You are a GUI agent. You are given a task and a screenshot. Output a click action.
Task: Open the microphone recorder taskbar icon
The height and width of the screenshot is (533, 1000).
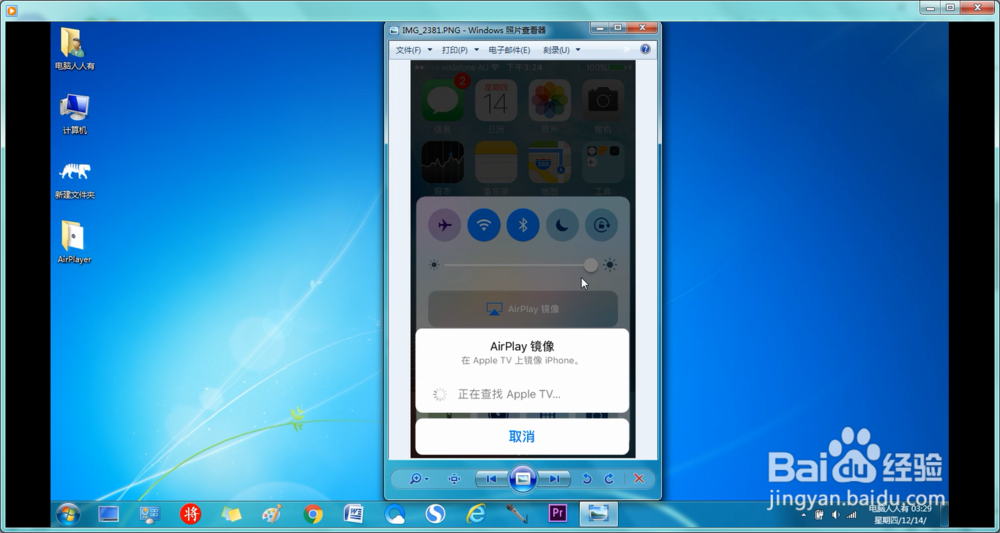tap(517, 514)
